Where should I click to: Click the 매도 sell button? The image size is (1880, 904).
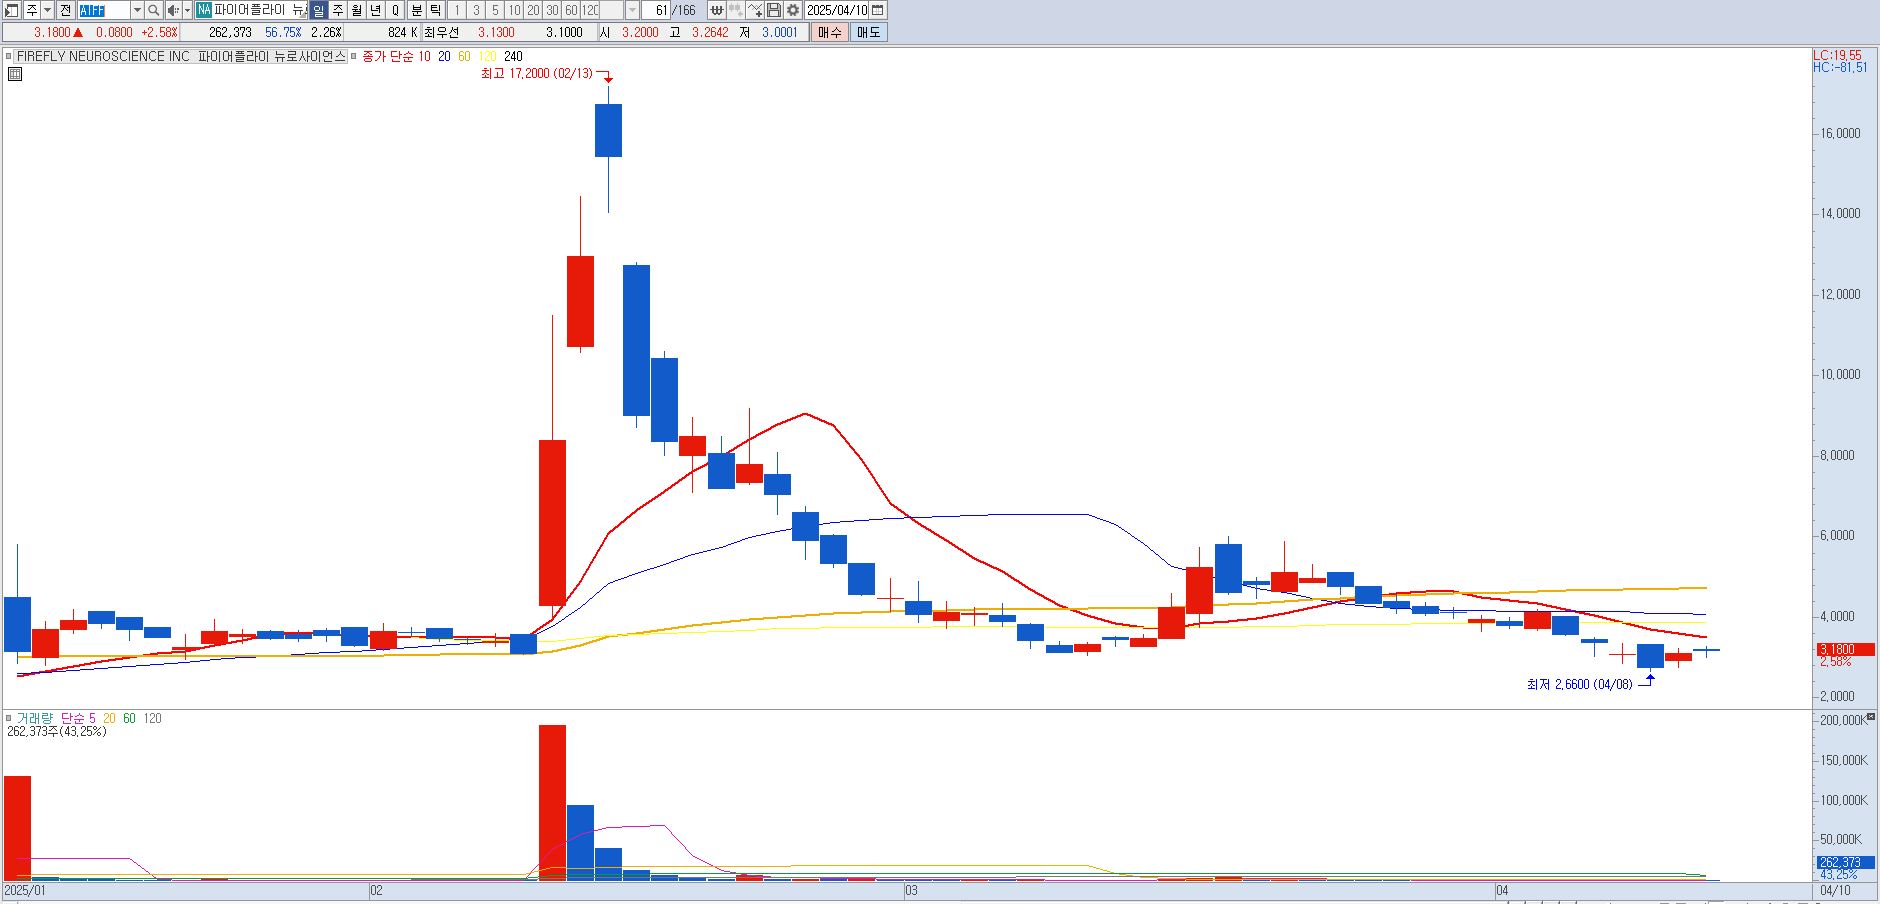[x=868, y=32]
